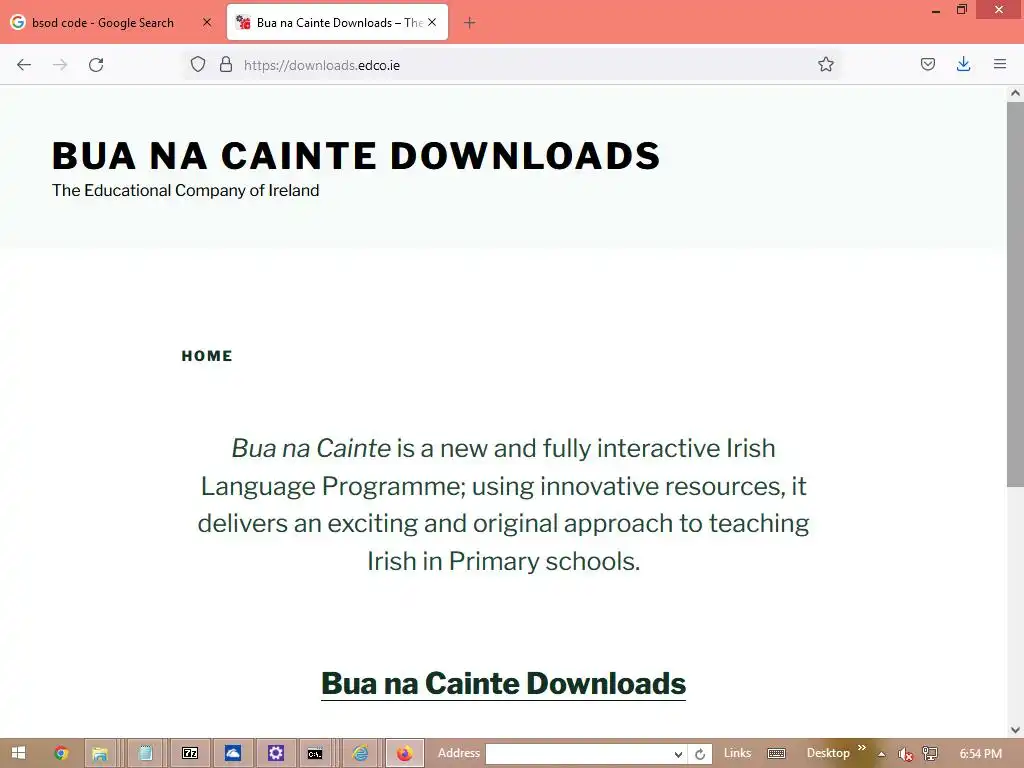Open the Windows Start menu

pos(18,753)
